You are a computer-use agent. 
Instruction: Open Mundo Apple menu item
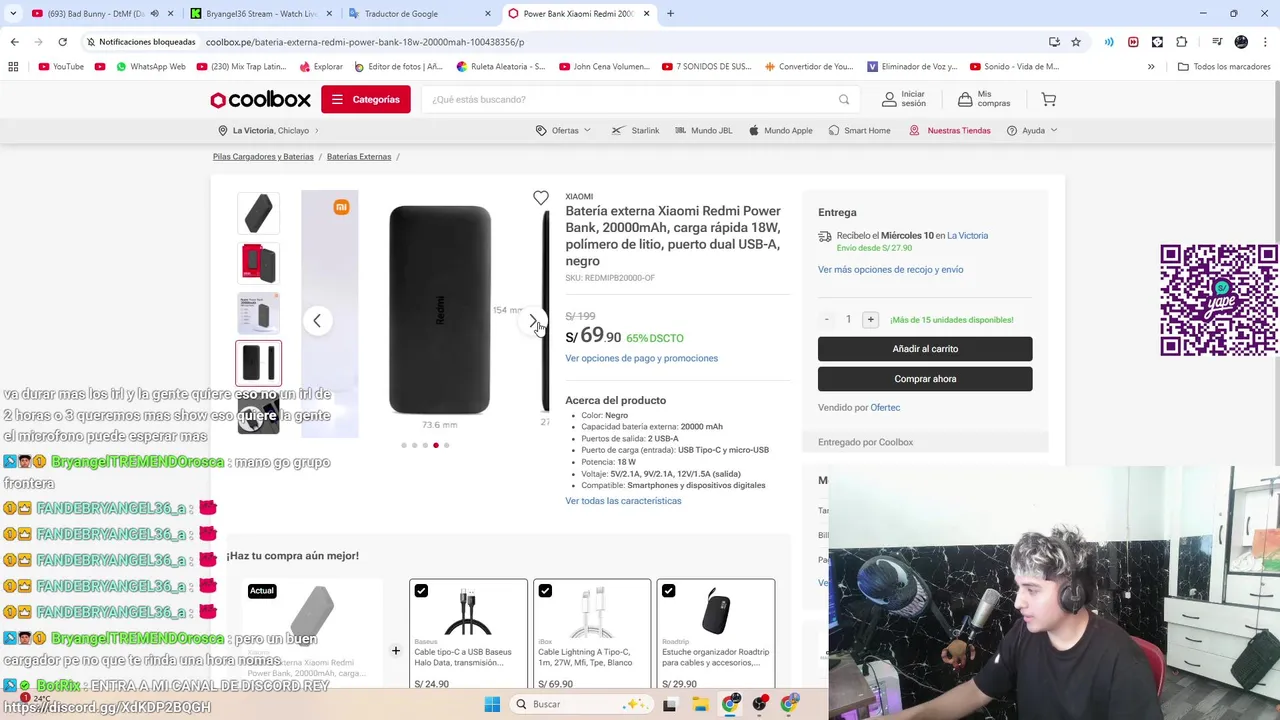pyautogui.click(x=780, y=131)
